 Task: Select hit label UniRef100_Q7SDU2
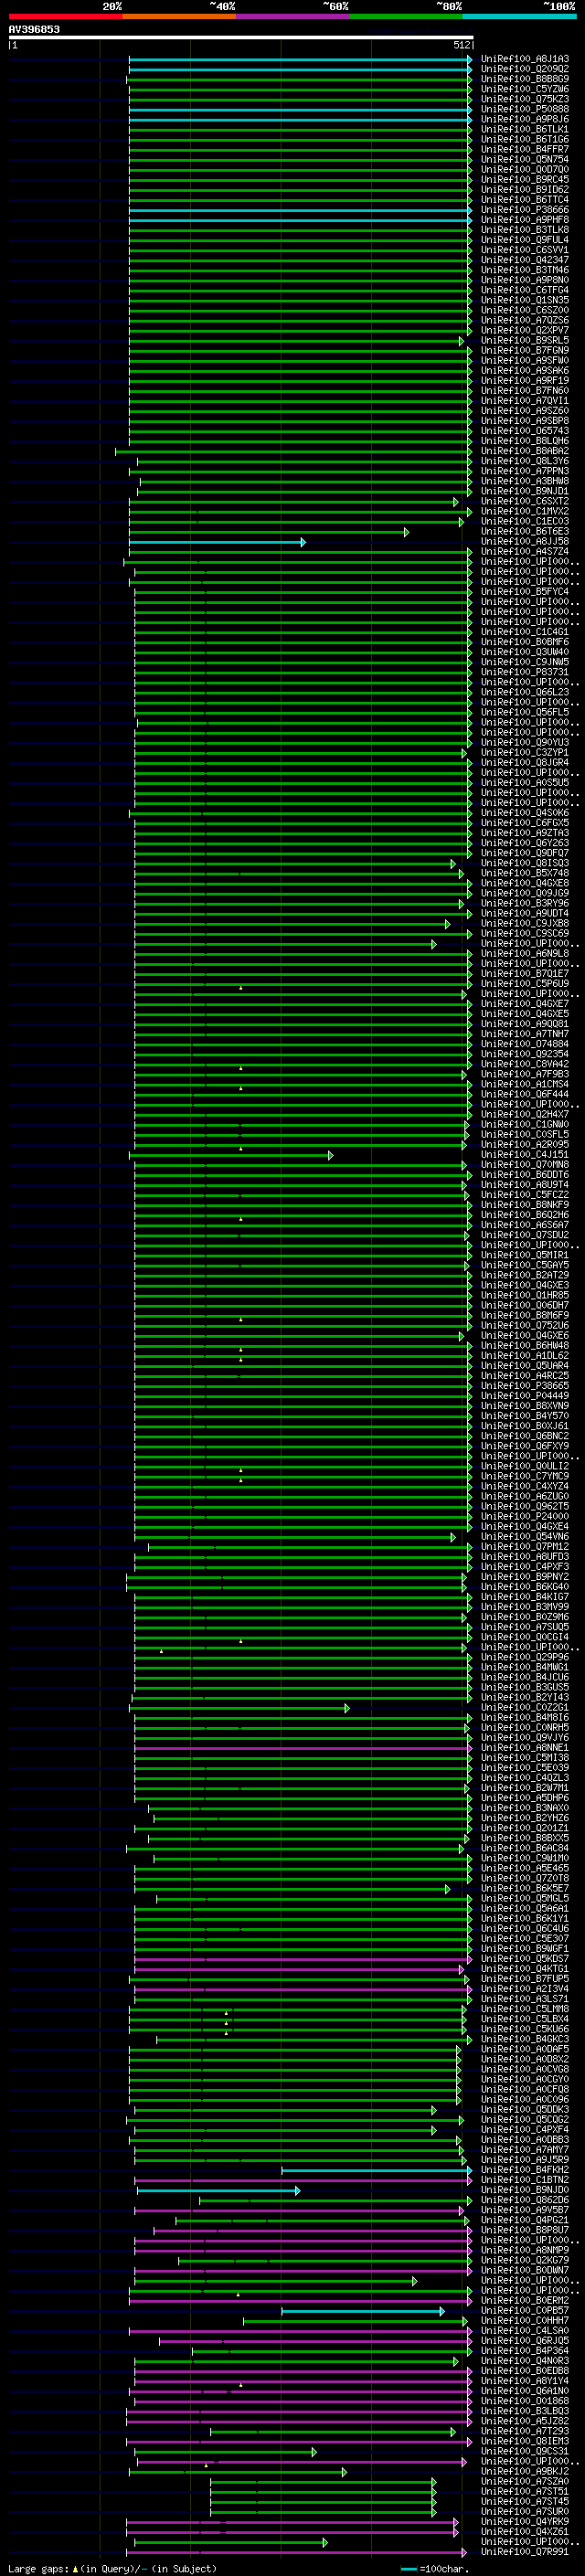point(525,1235)
